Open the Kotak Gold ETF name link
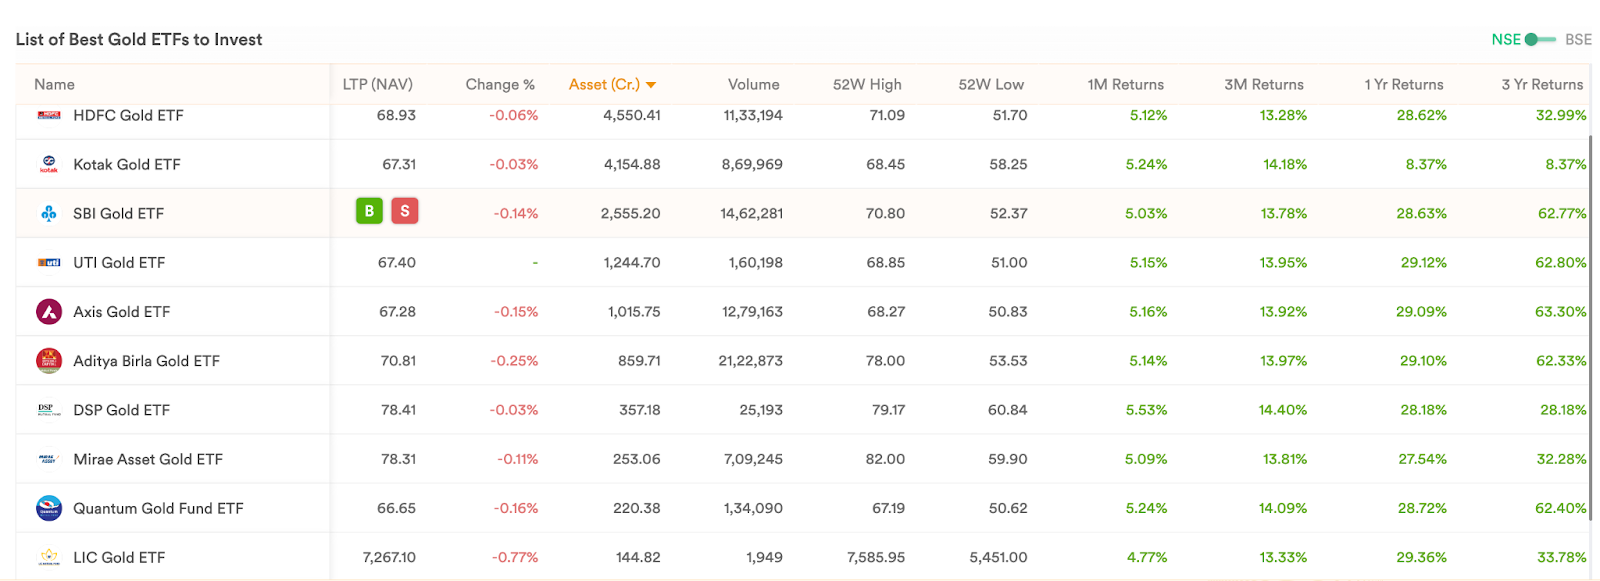 click(x=127, y=165)
